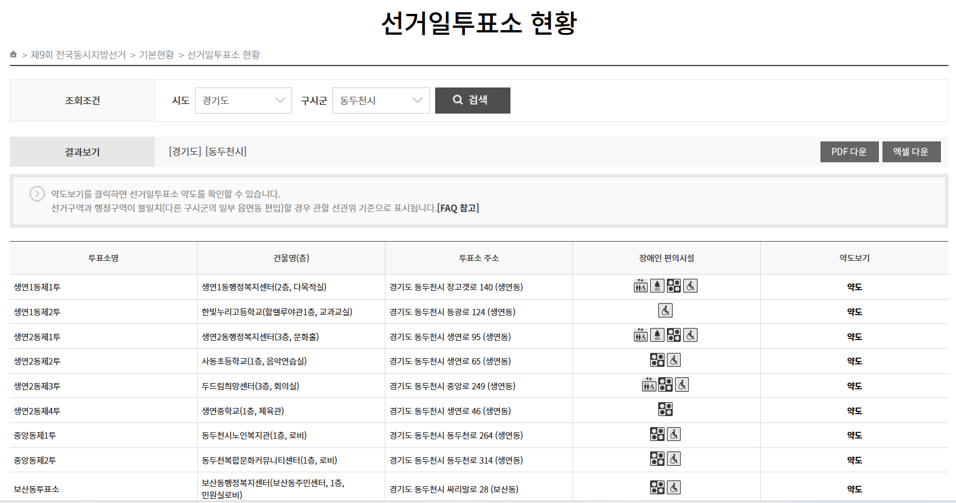Click the 생연1동제1투 polling place name
This screenshot has height=503, width=956.
point(37,287)
